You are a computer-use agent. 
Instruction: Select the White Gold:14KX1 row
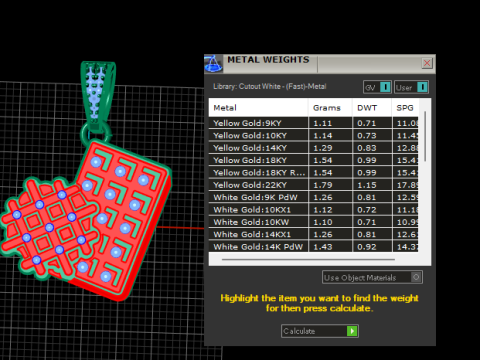click(313, 234)
